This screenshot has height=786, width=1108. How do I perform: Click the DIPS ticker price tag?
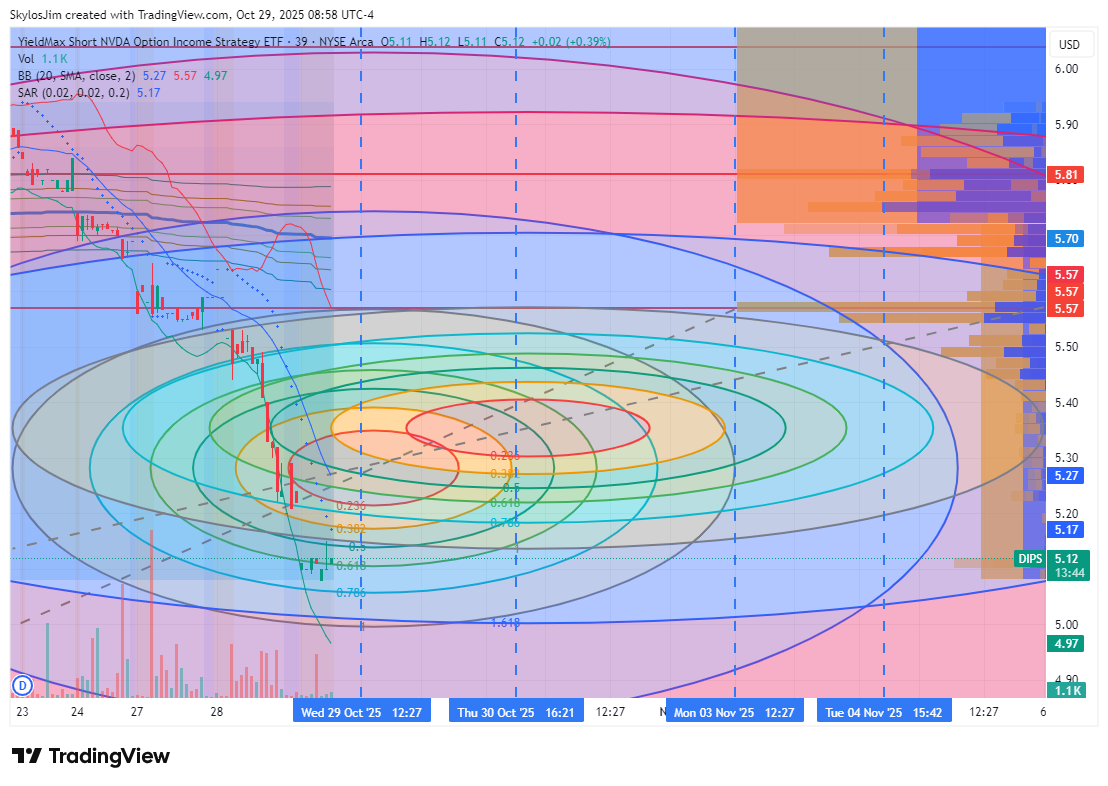coord(1031,558)
